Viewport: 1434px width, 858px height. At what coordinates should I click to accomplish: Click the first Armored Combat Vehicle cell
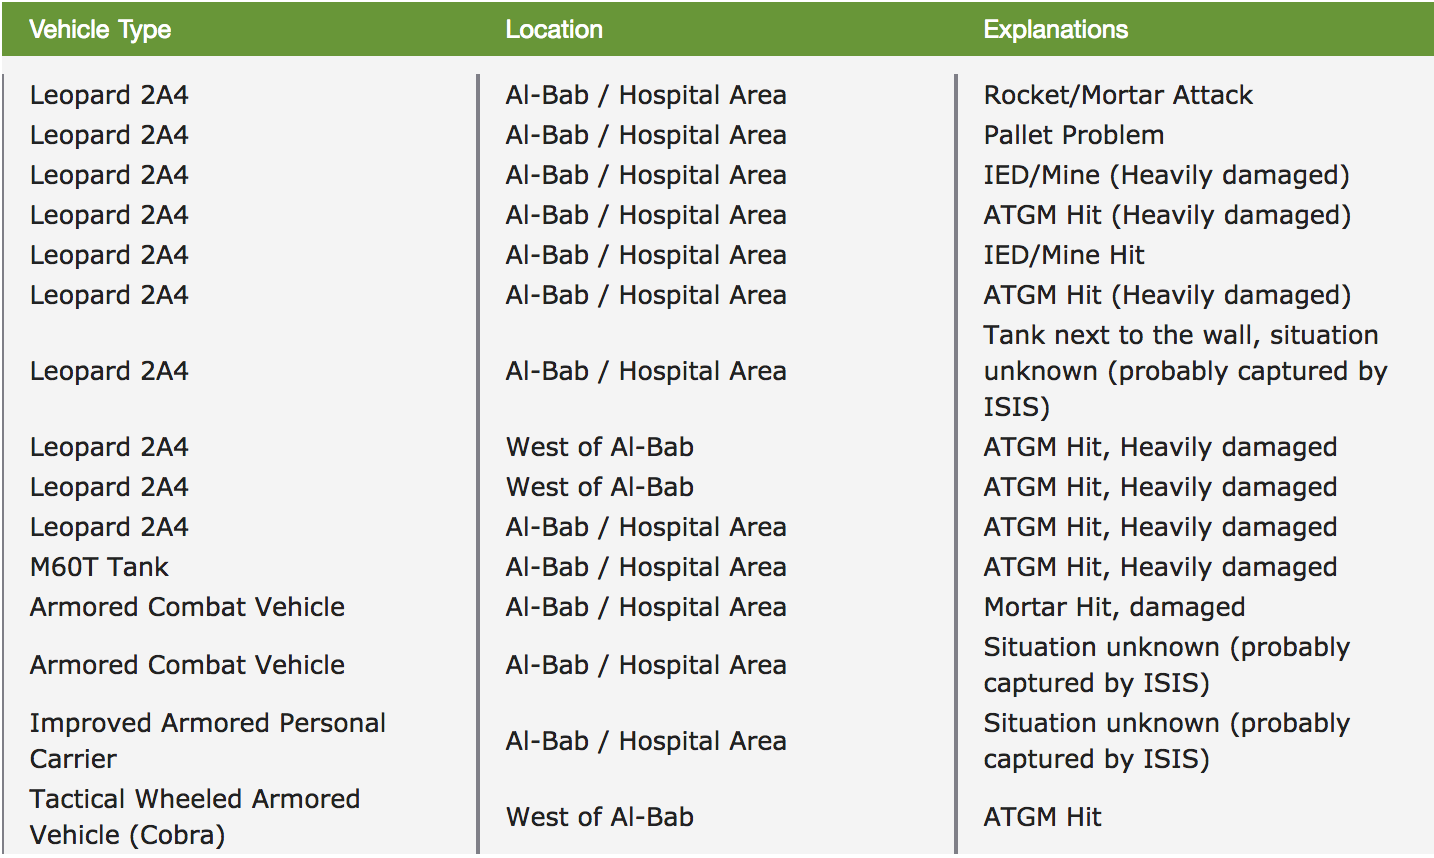point(187,607)
